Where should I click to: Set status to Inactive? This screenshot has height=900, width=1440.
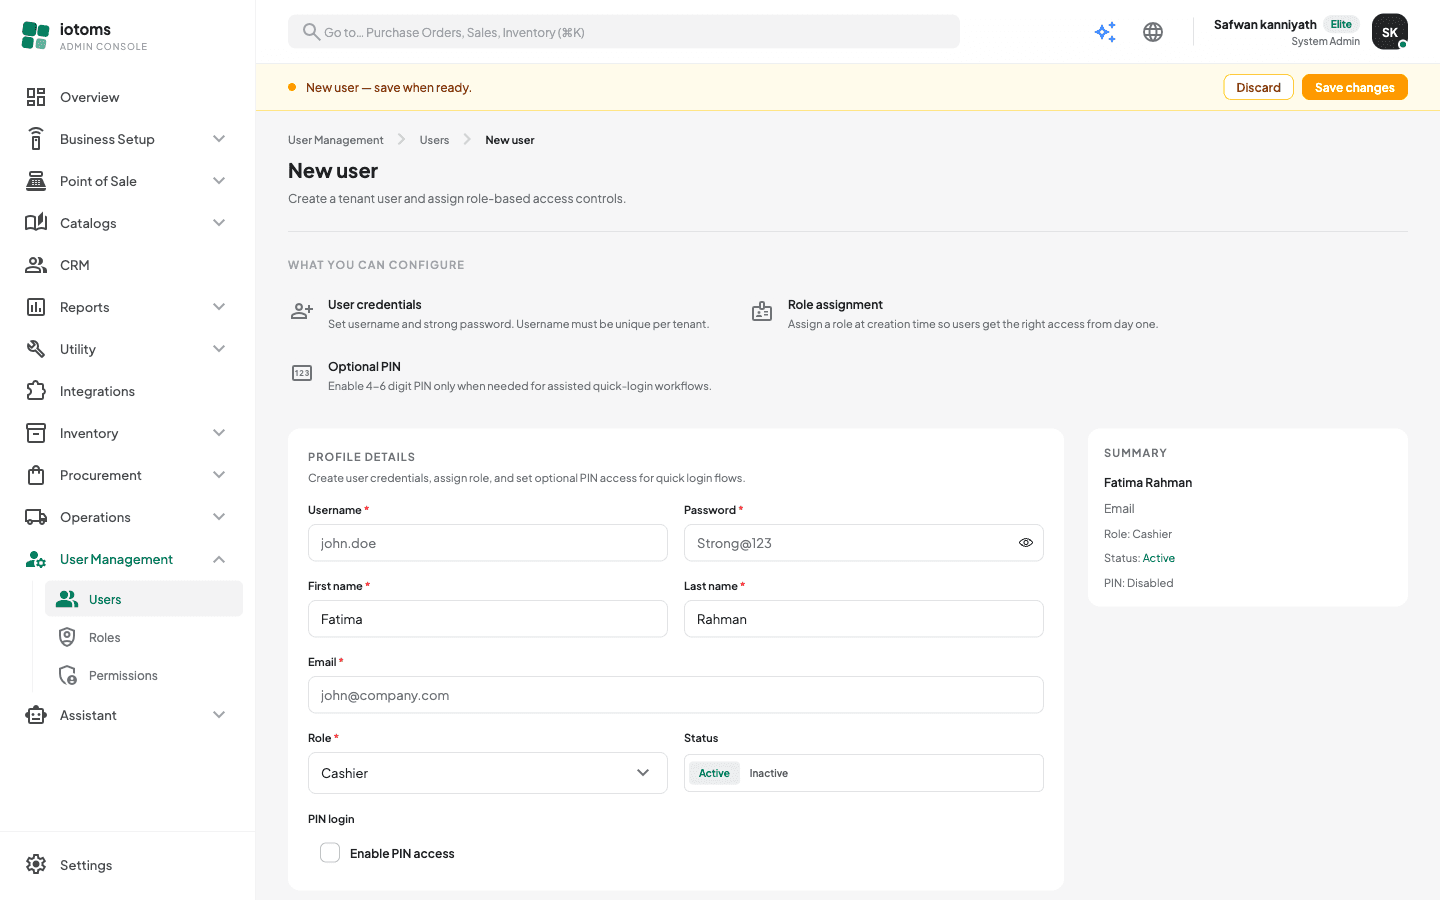pyautogui.click(x=768, y=773)
